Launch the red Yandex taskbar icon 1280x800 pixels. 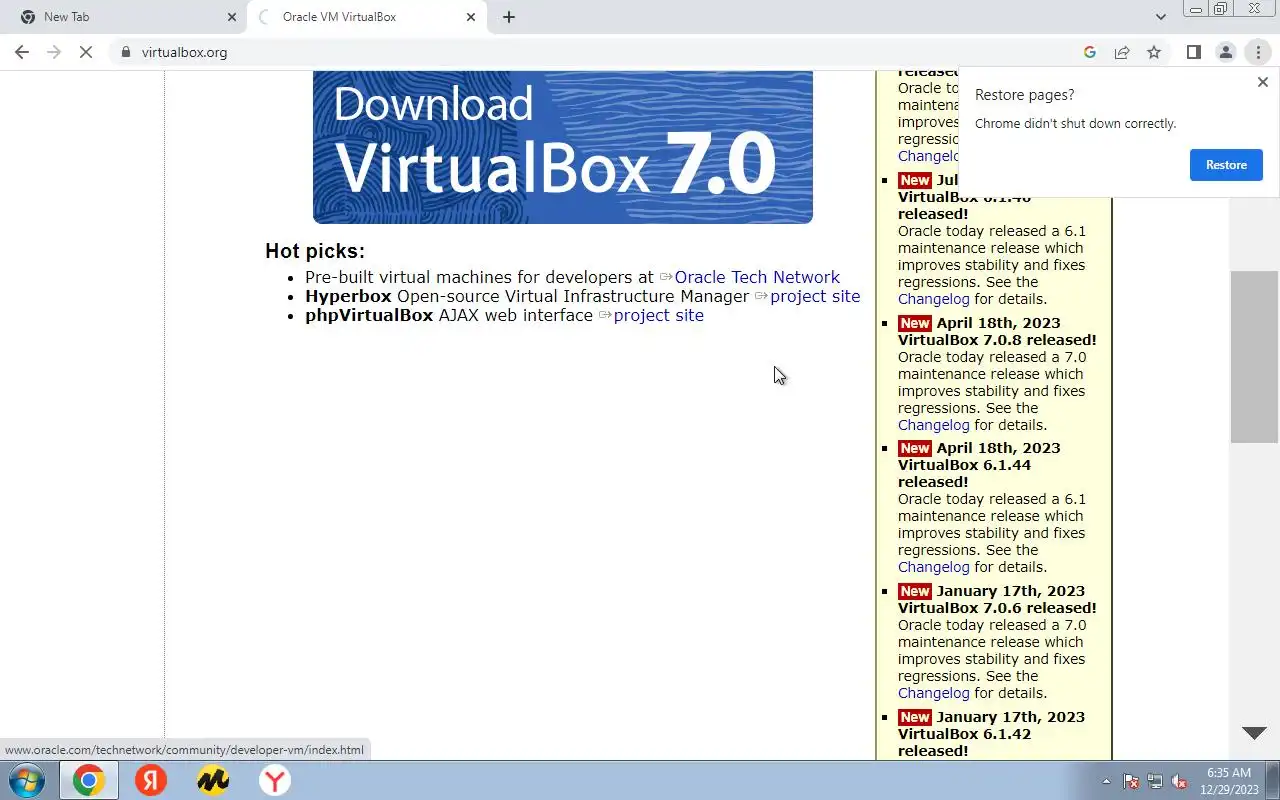[151, 780]
